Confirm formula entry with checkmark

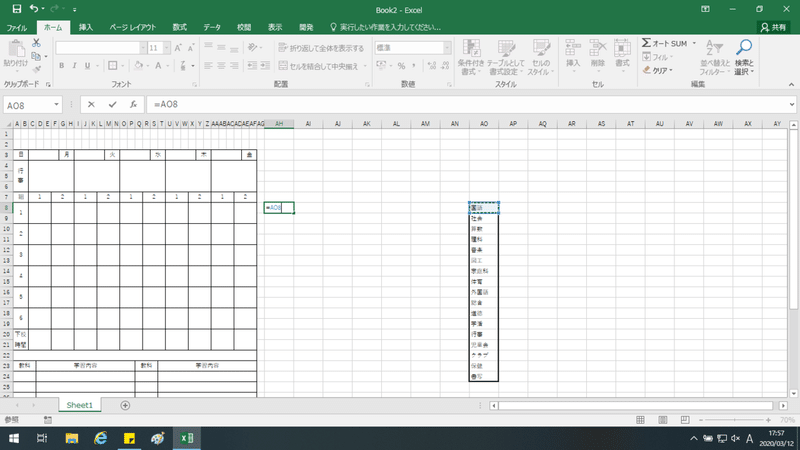point(112,105)
